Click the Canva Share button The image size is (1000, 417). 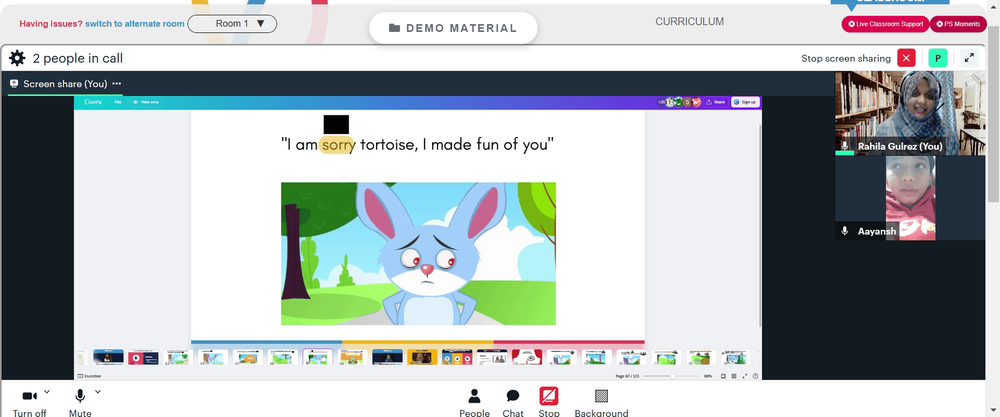[x=716, y=102]
